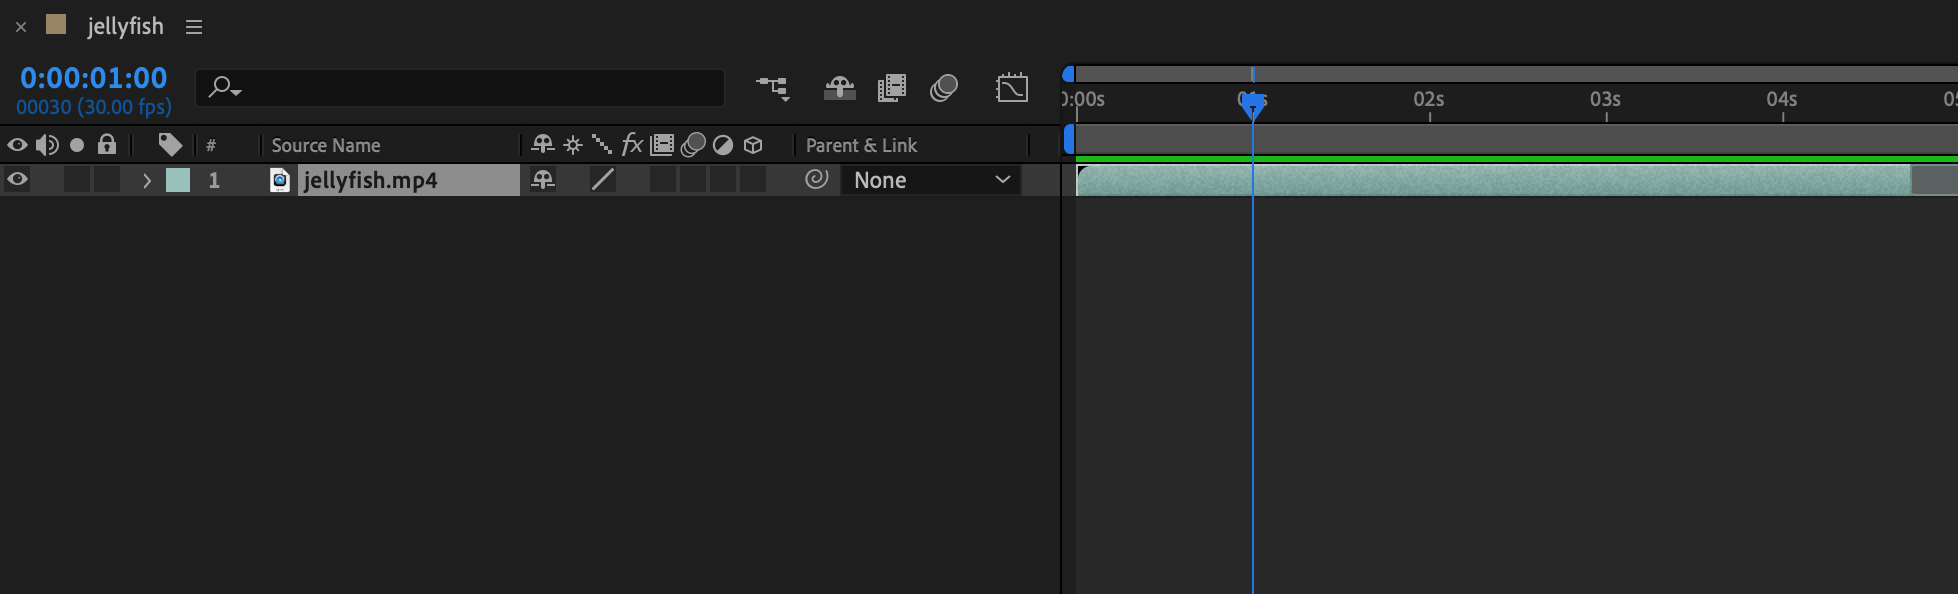1958x594 pixels.
Task: Open the Composition Mini-Flowchart icon
Action: (772, 89)
